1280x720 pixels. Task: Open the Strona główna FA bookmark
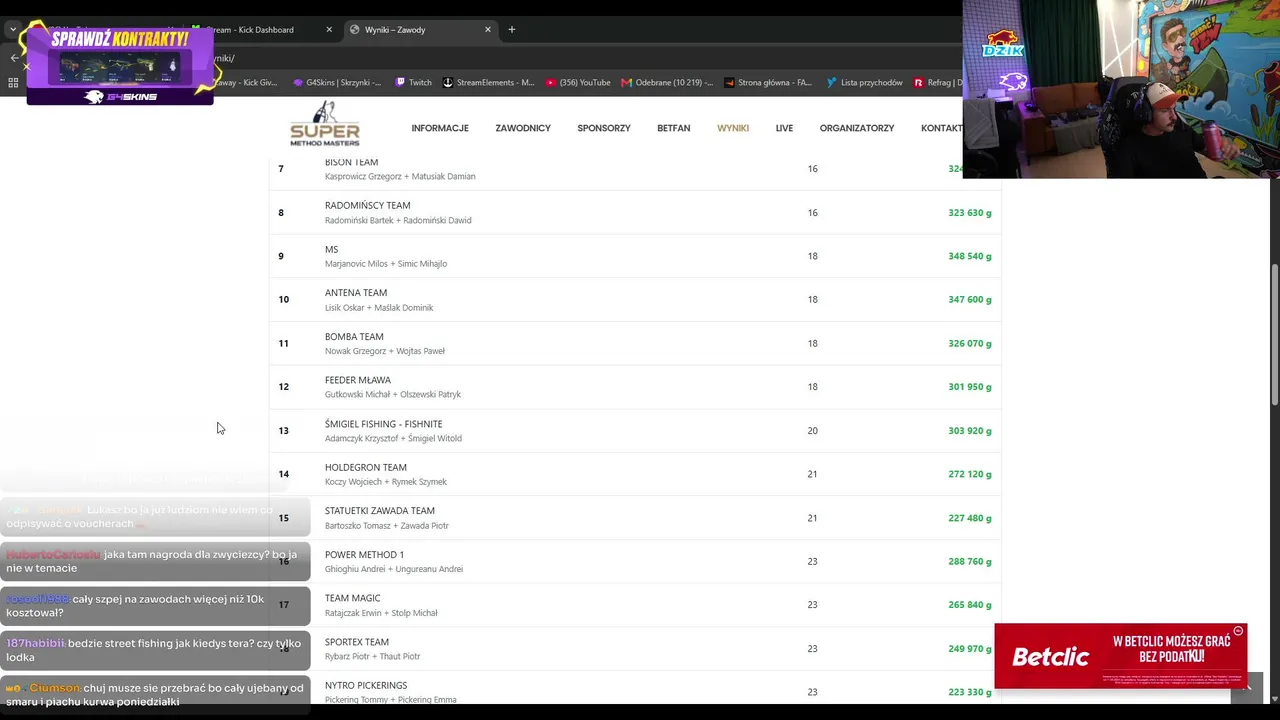click(x=768, y=83)
